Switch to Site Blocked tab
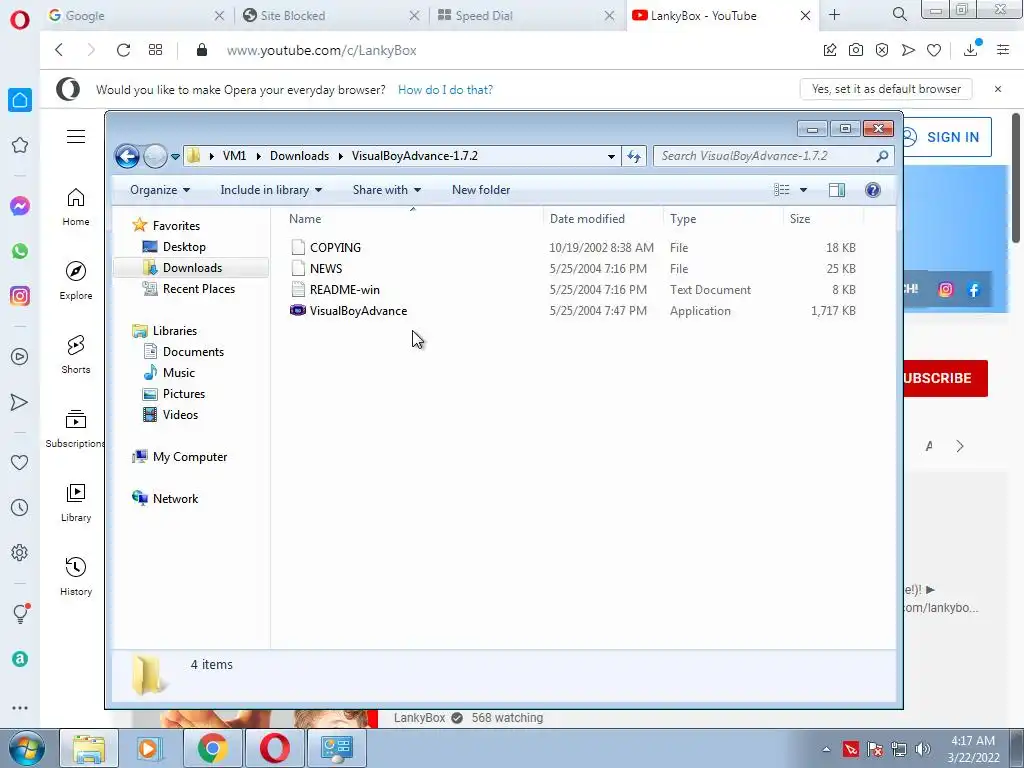1024x768 pixels. pyautogui.click(x=331, y=16)
